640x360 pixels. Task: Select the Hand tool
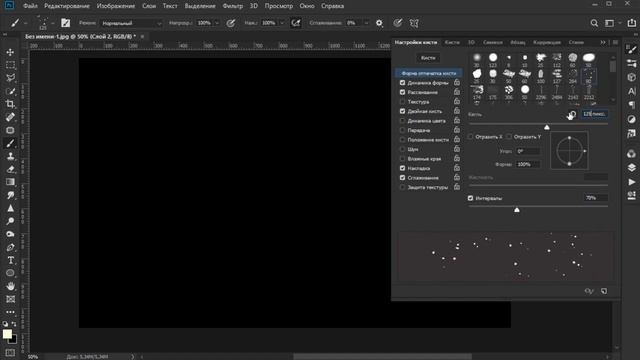point(10,286)
